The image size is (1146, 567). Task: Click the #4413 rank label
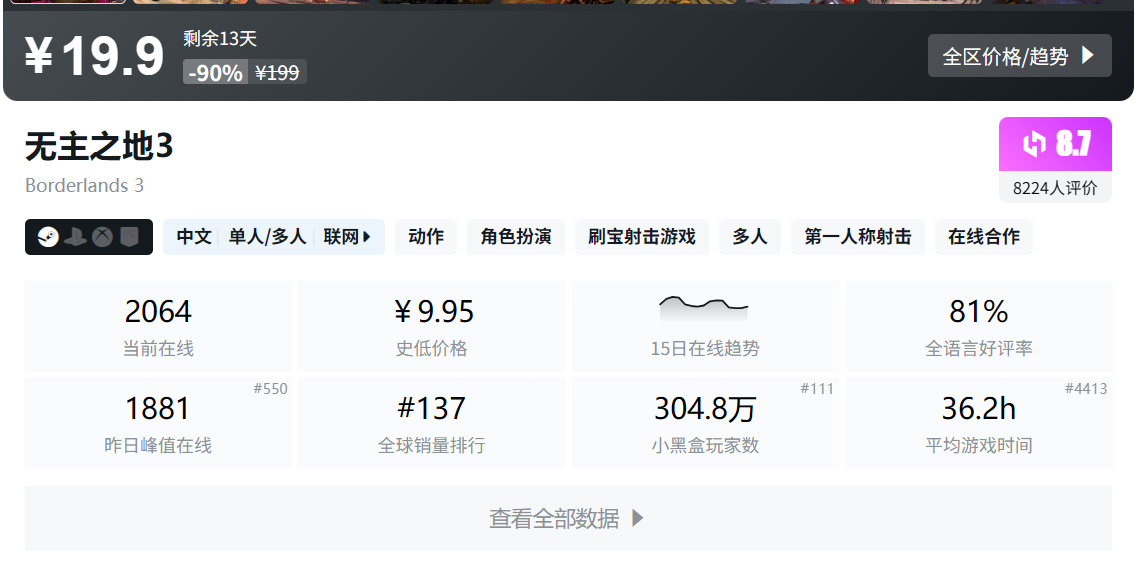pos(1086,389)
